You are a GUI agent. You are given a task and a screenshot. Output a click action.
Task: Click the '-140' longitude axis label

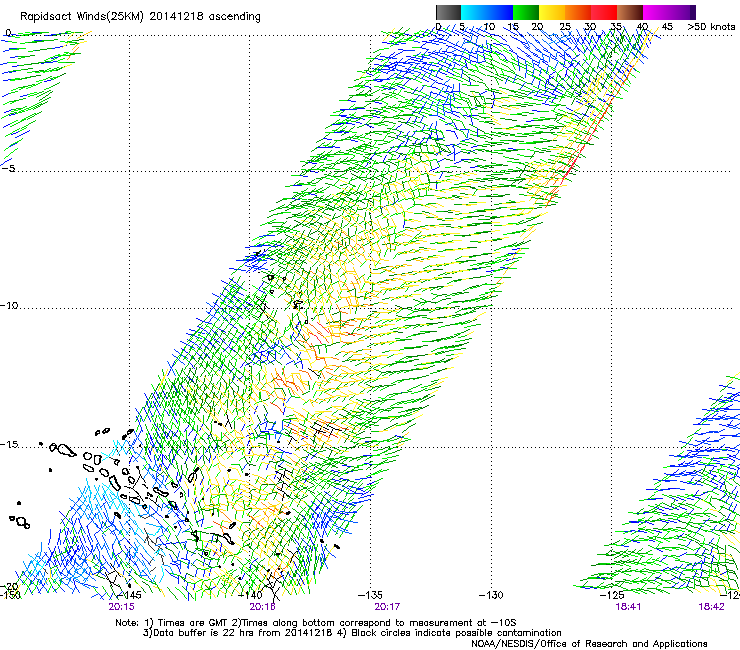(250, 595)
